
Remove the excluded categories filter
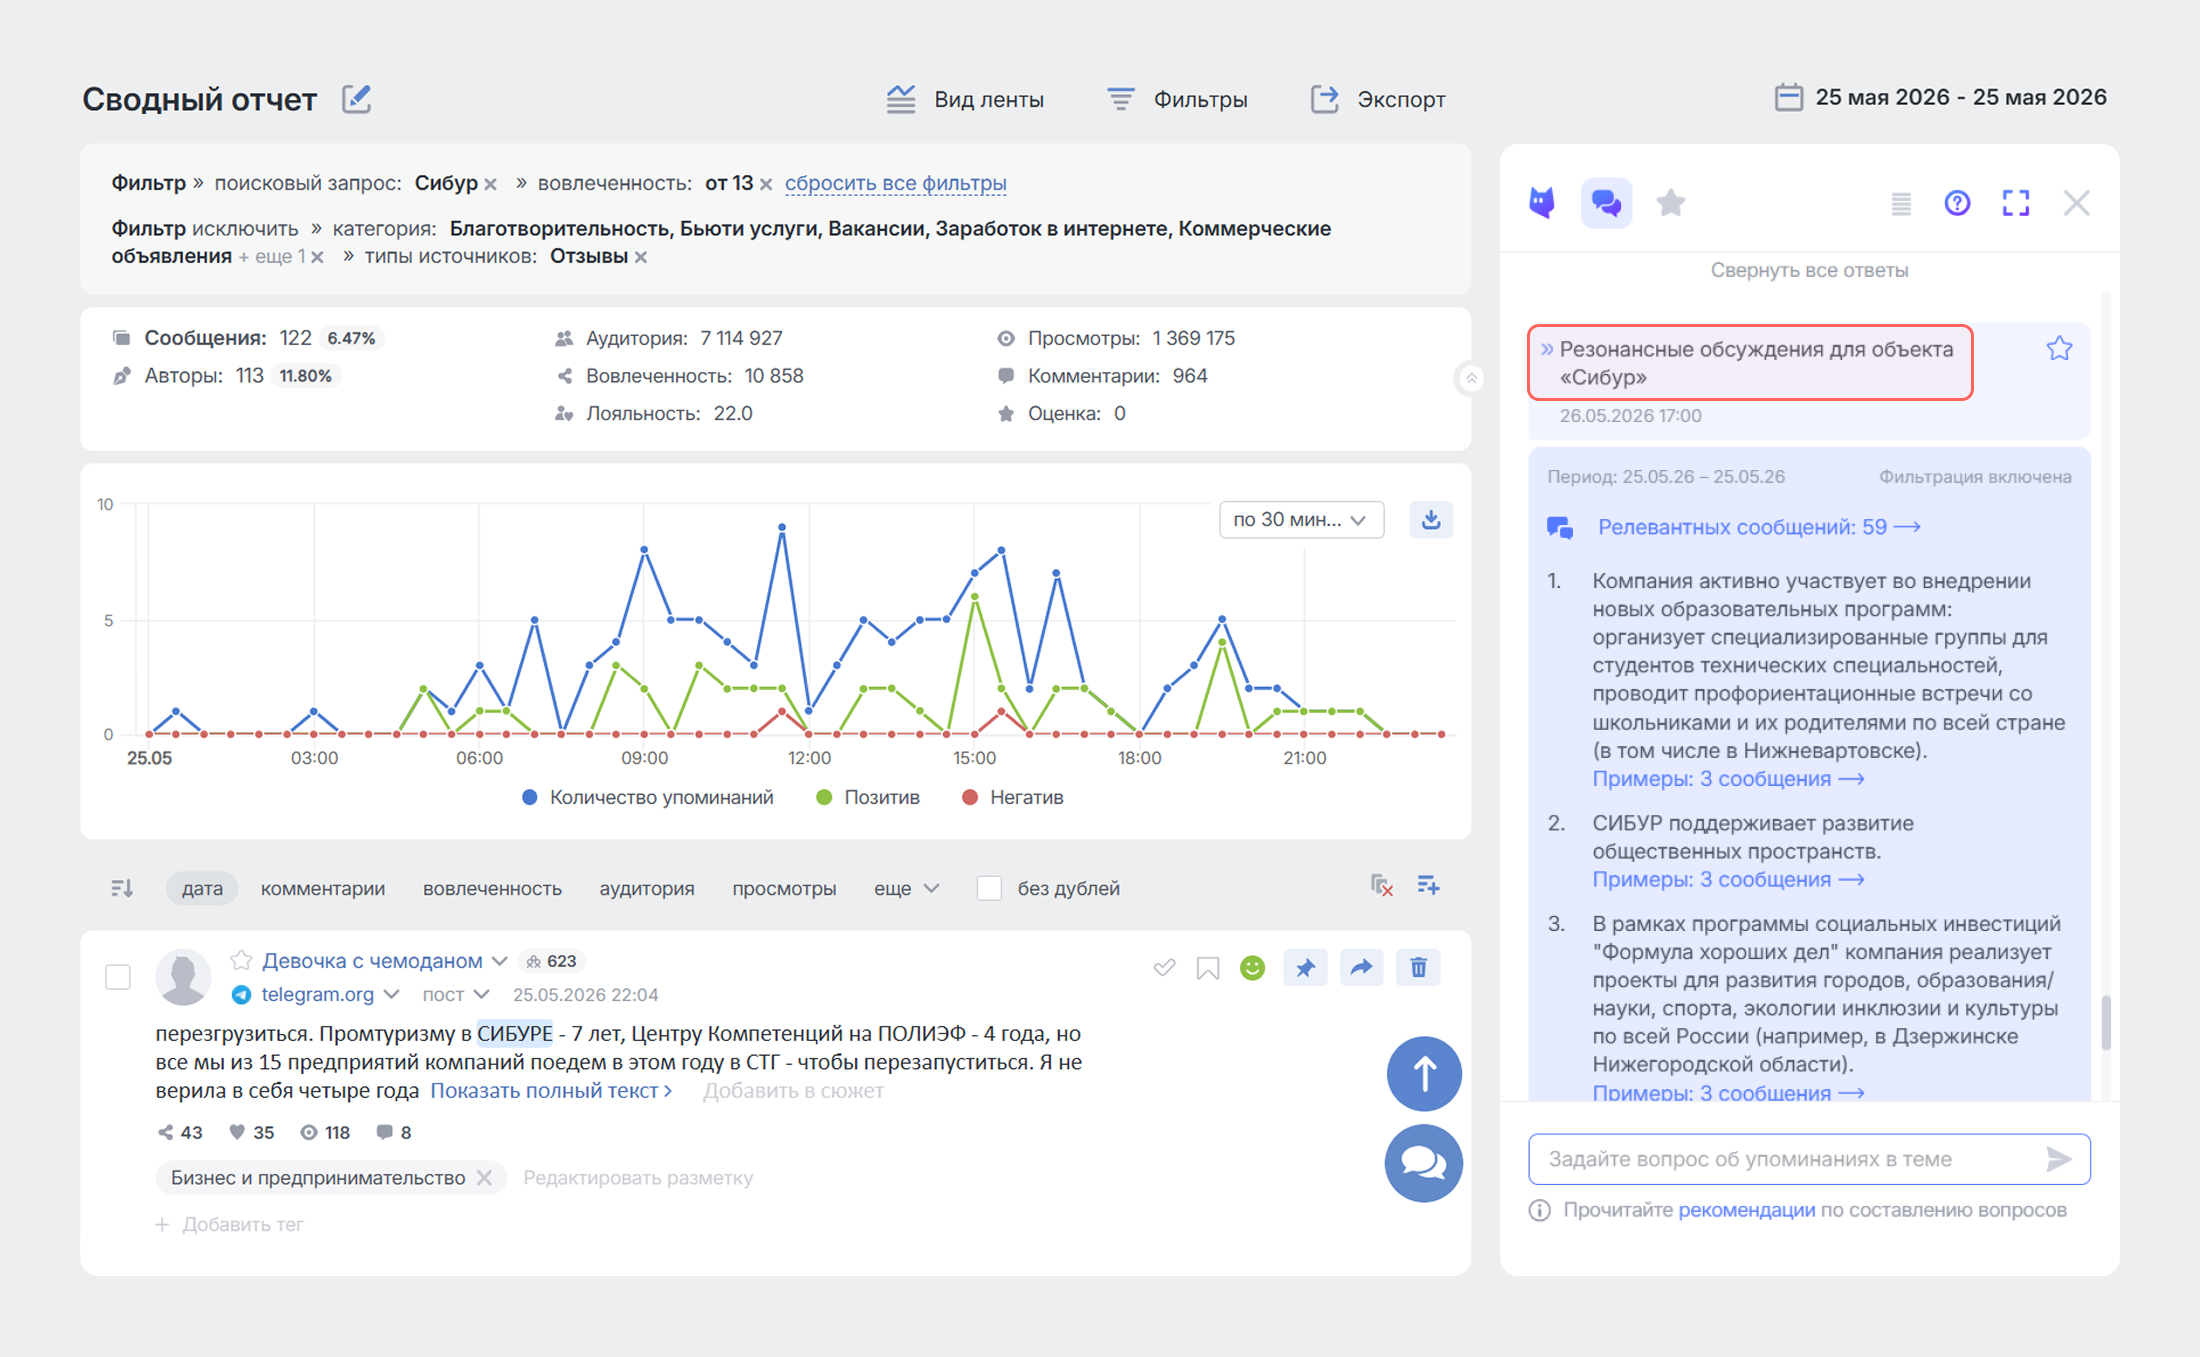tap(317, 257)
